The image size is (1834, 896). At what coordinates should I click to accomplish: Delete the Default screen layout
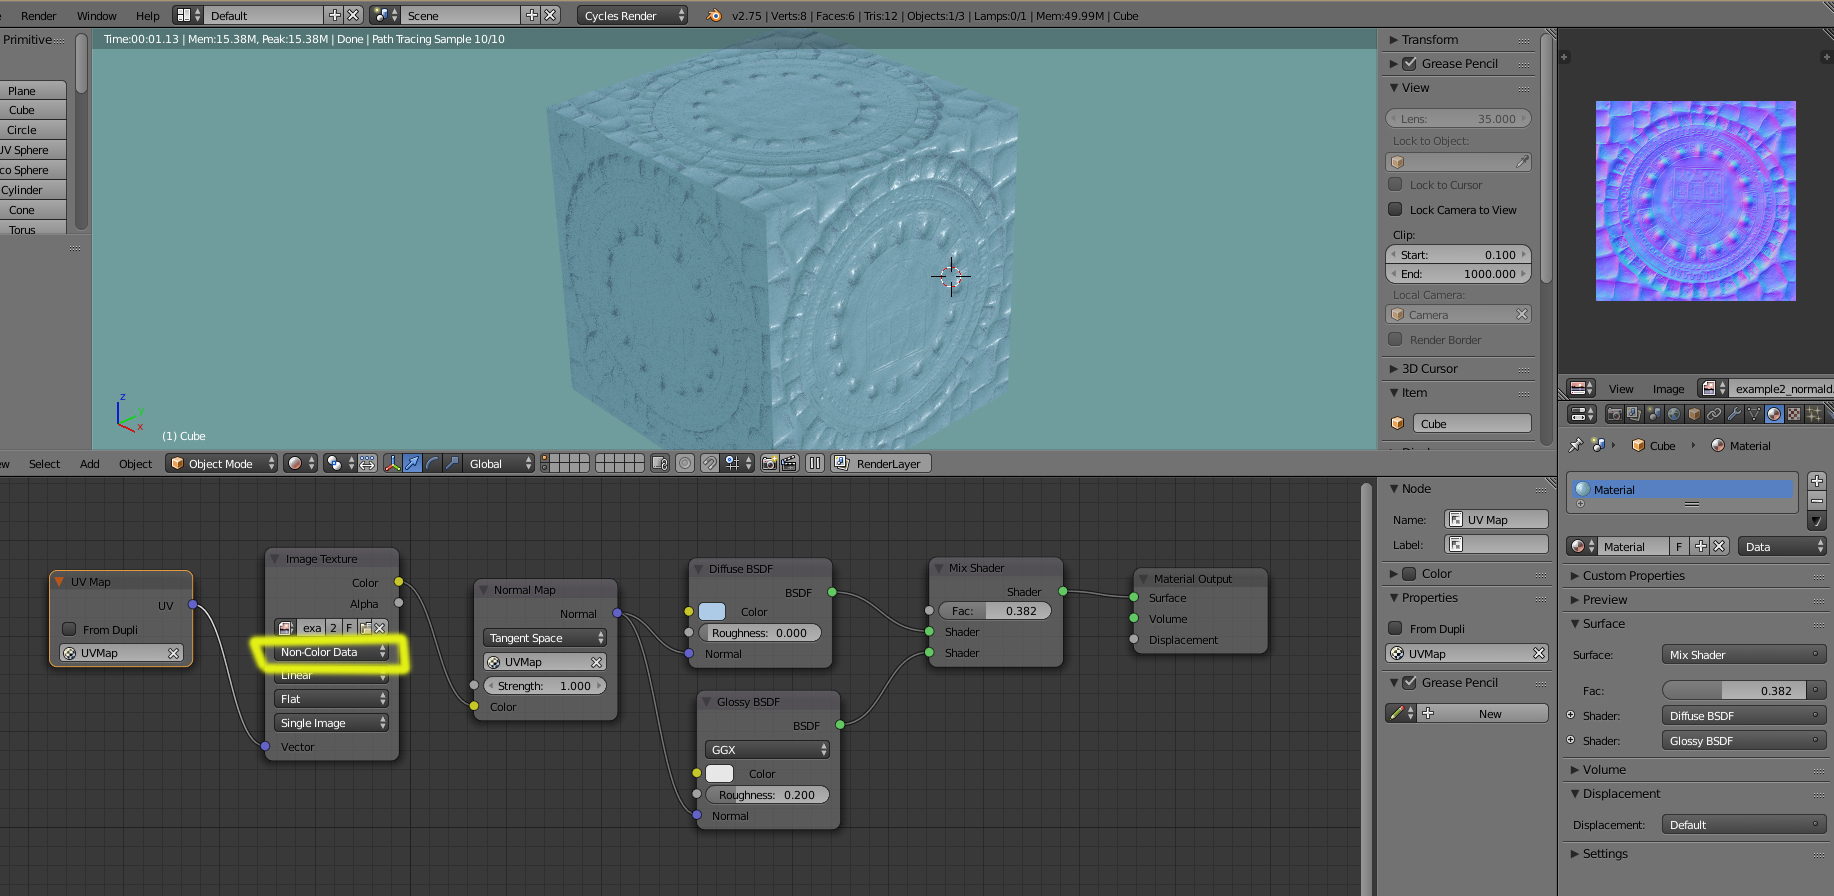[353, 15]
